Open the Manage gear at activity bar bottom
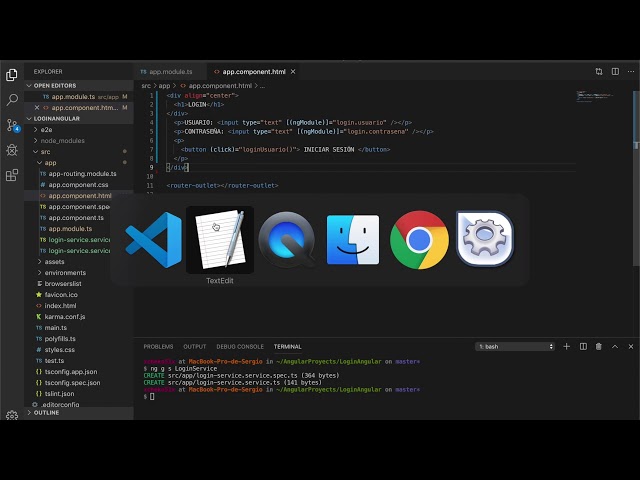The width and height of the screenshot is (640, 480). [x=12, y=416]
